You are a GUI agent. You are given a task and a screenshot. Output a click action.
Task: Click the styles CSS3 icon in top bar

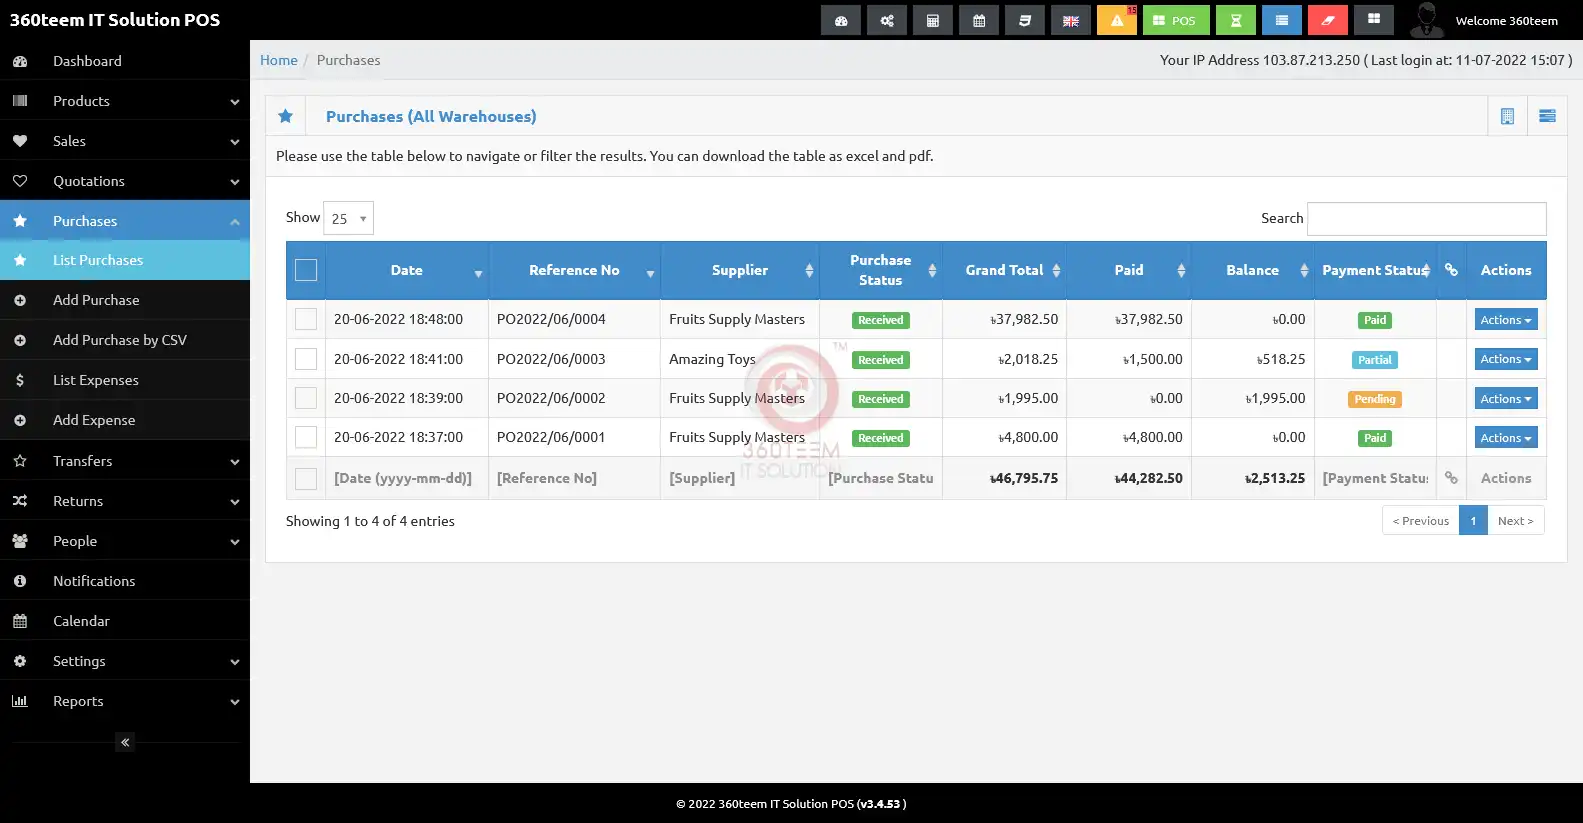point(1025,20)
